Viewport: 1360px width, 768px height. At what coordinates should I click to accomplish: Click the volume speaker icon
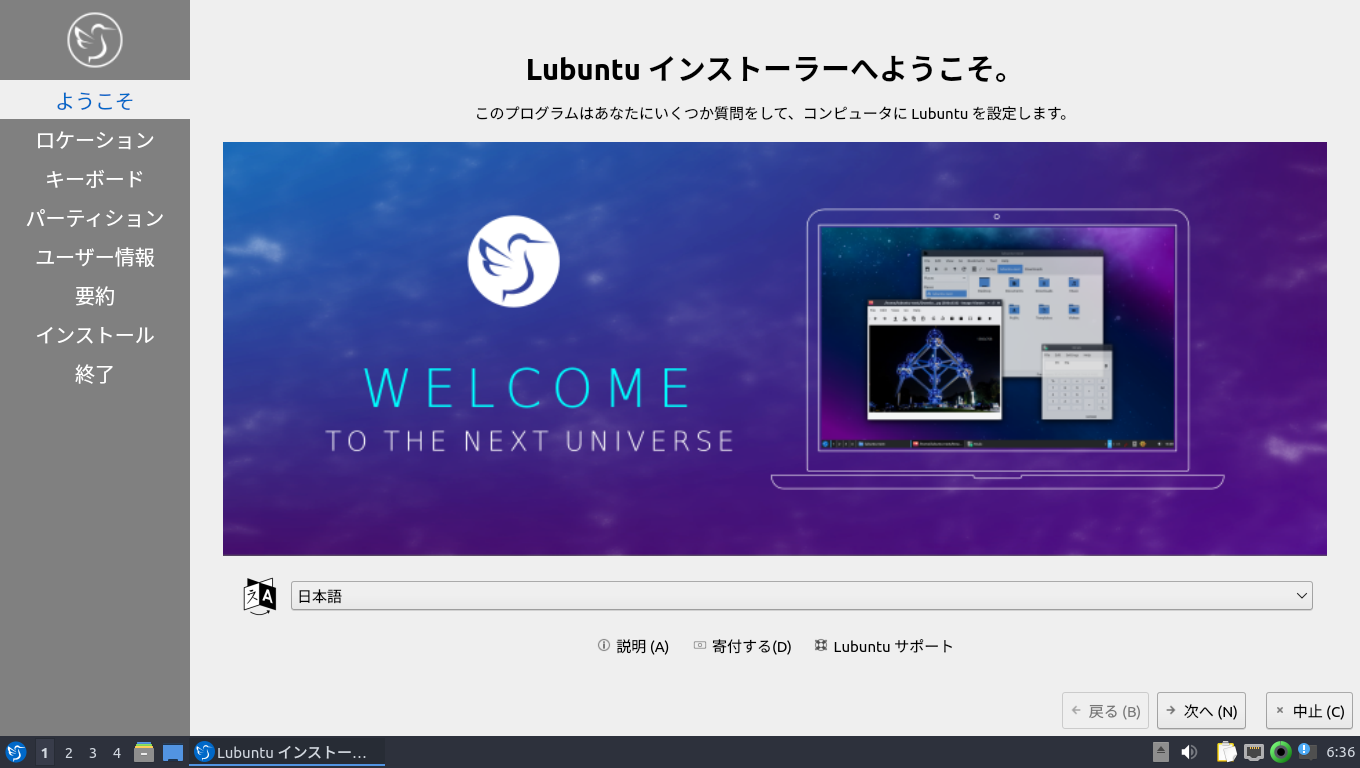coord(1189,752)
